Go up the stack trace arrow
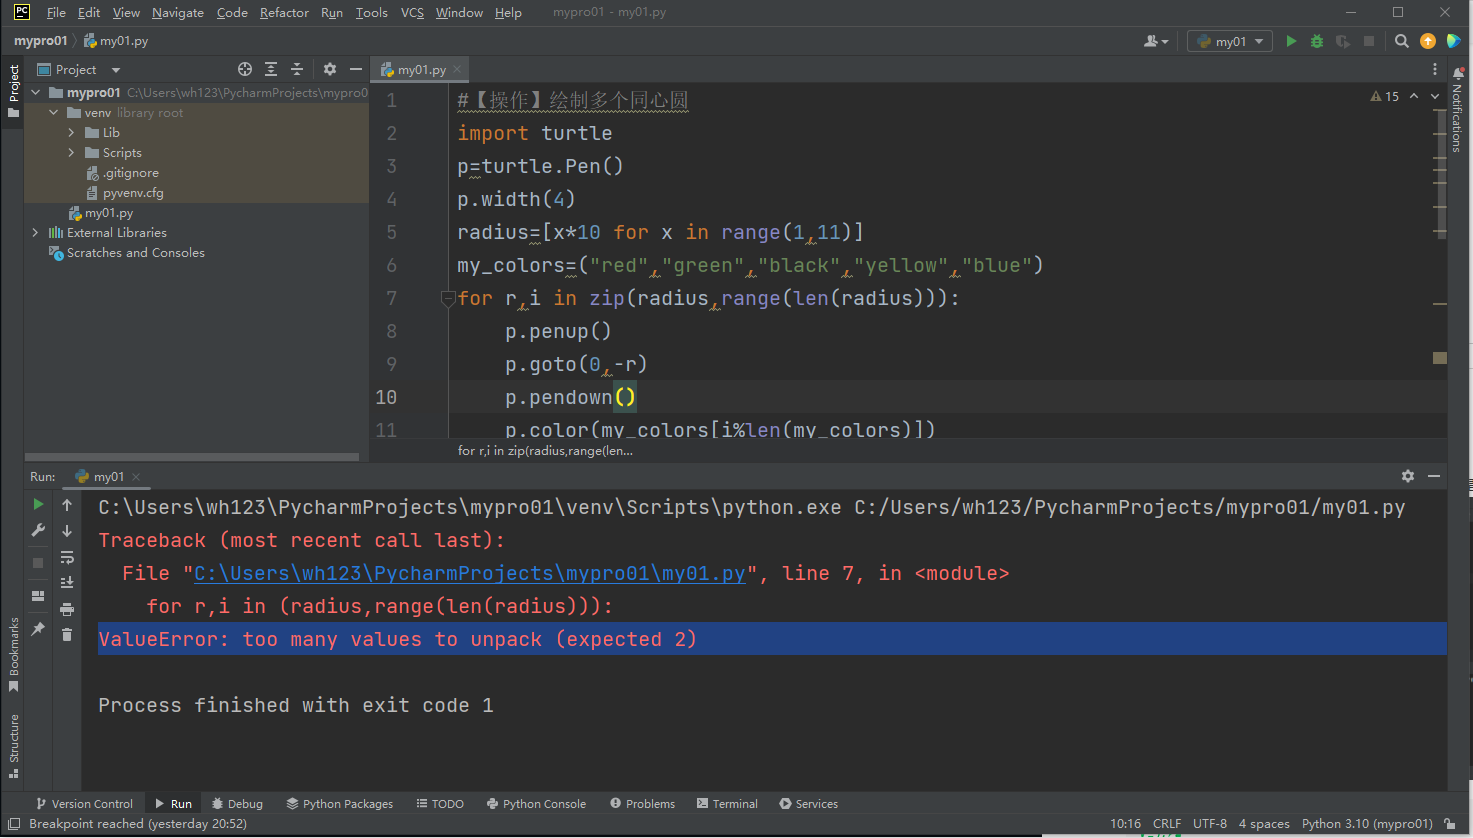Image resolution: width=1473 pixels, height=838 pixels. click(x=67, y=505)
